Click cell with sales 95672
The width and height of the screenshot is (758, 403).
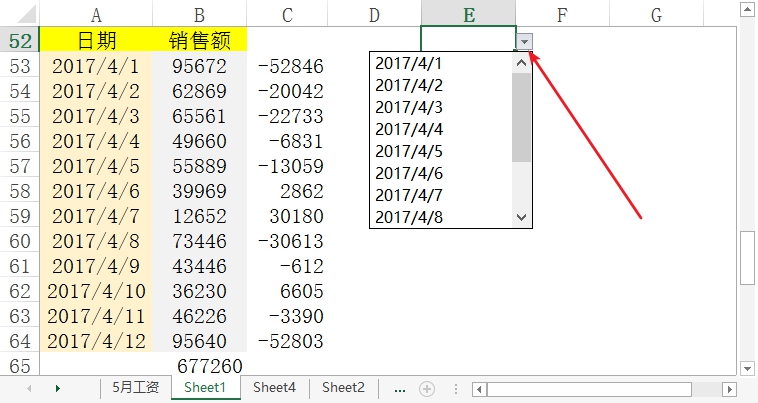click(199, 66)
